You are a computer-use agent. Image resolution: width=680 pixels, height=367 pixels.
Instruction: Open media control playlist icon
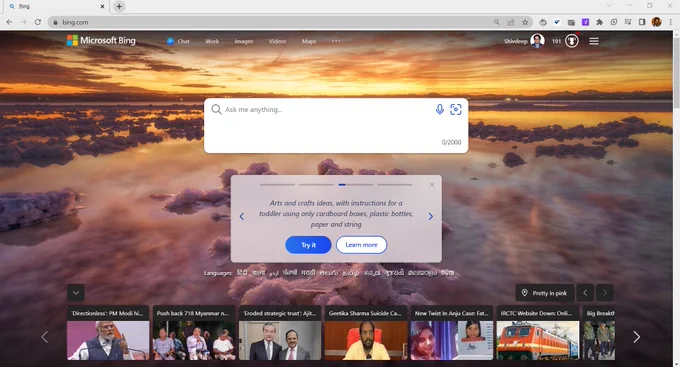(628, 22)
